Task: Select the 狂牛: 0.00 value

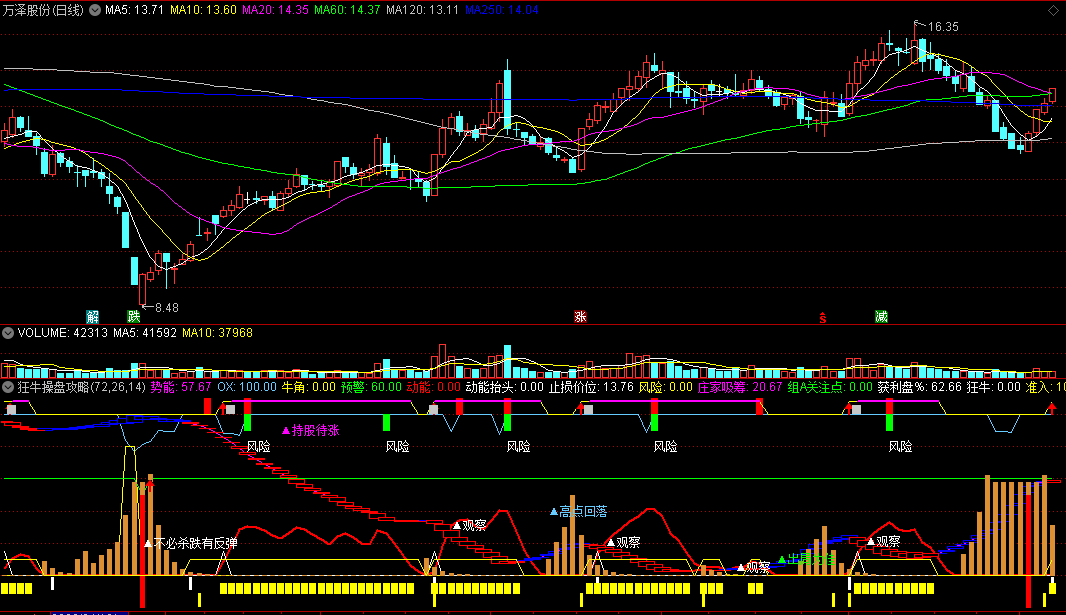Action: pyautogui.click(x=993, y=387)
